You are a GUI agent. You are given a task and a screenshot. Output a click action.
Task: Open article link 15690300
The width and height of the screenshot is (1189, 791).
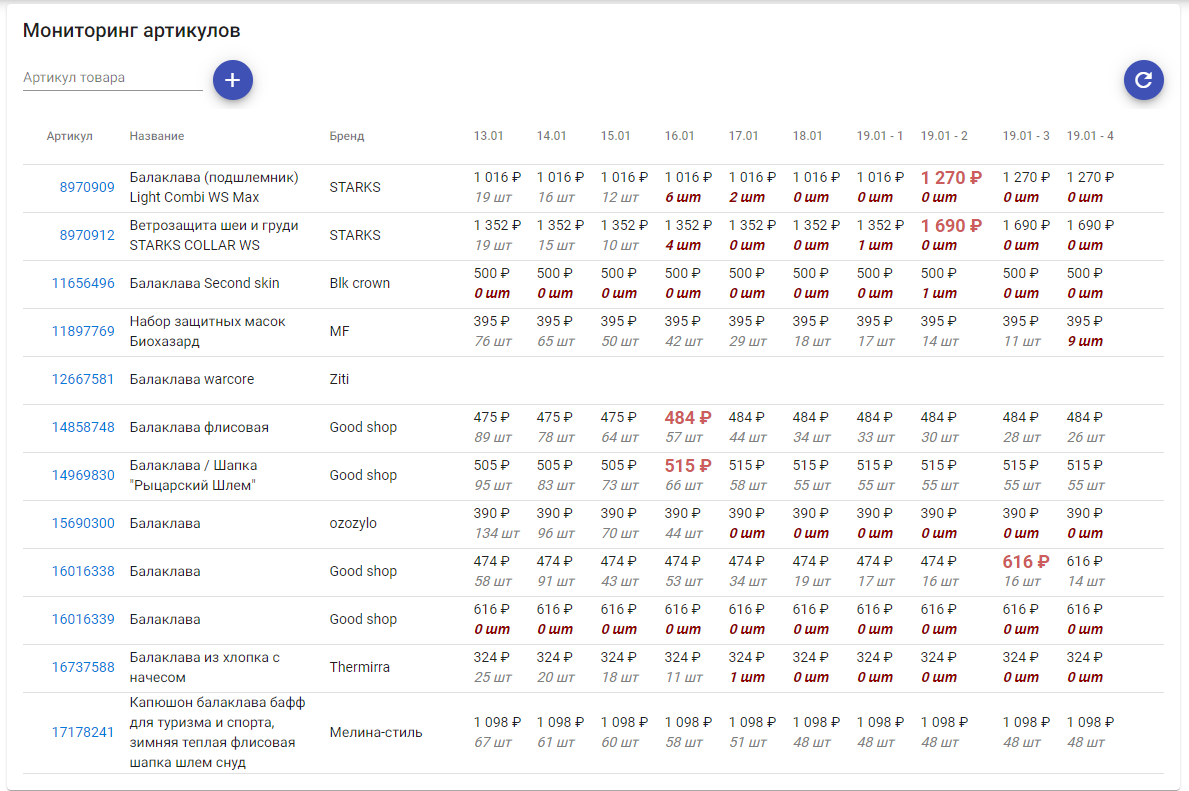pyautogui.click(x=83, y=523)
